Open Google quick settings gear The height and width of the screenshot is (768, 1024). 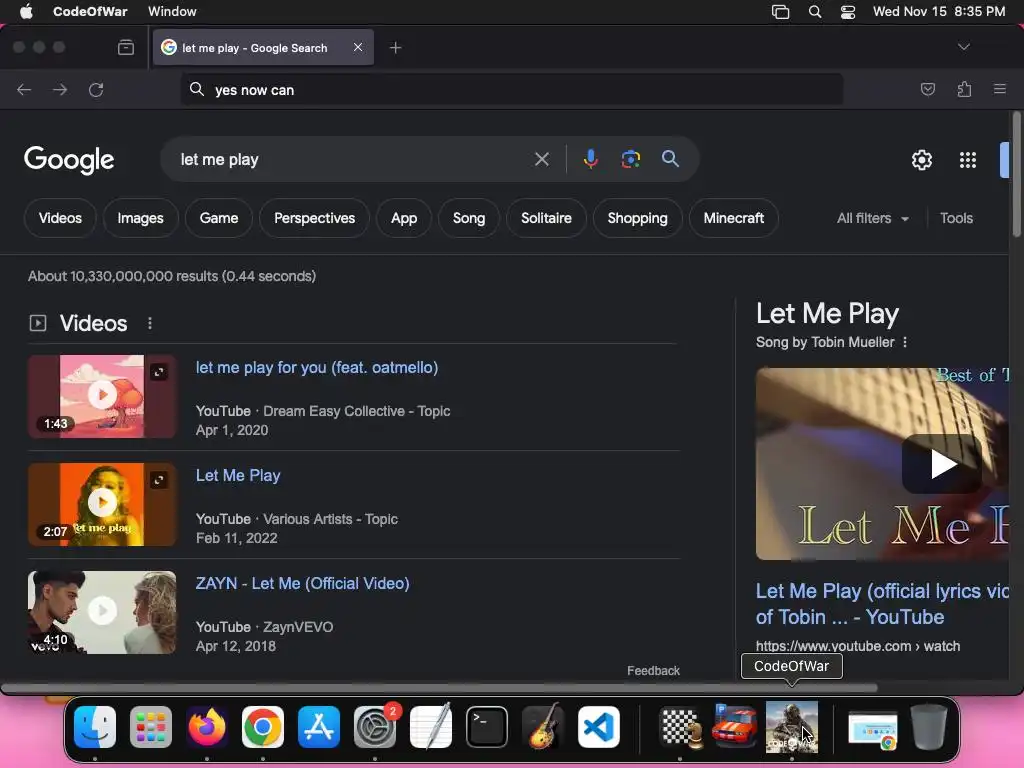(921, 160)
